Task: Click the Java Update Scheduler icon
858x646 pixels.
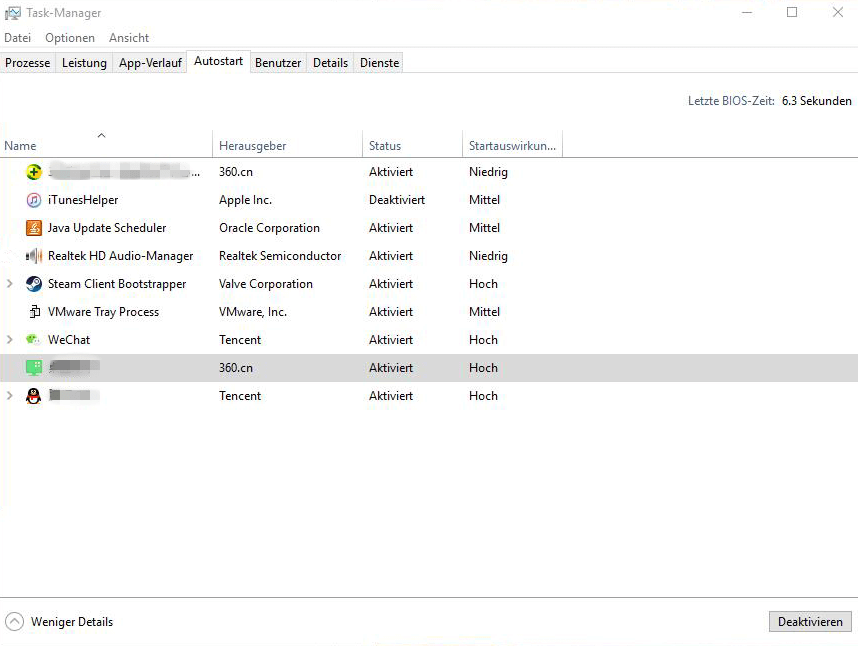Action: click(x=34, y=228)
